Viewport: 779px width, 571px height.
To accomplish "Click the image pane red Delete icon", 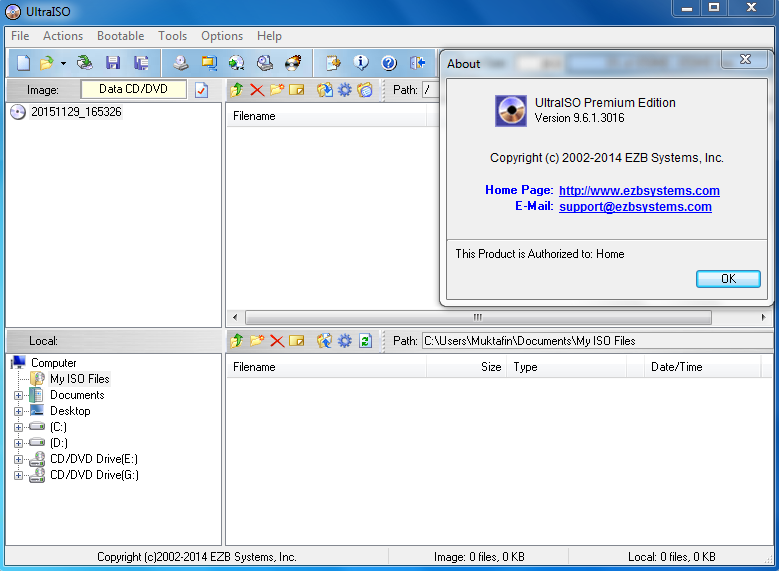I will click(257, 90).
